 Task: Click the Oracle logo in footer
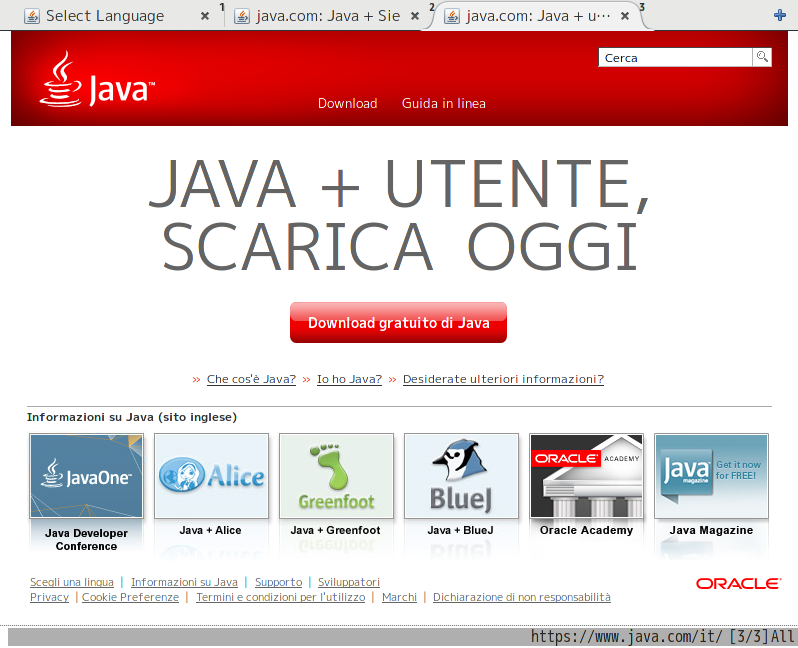738,583
